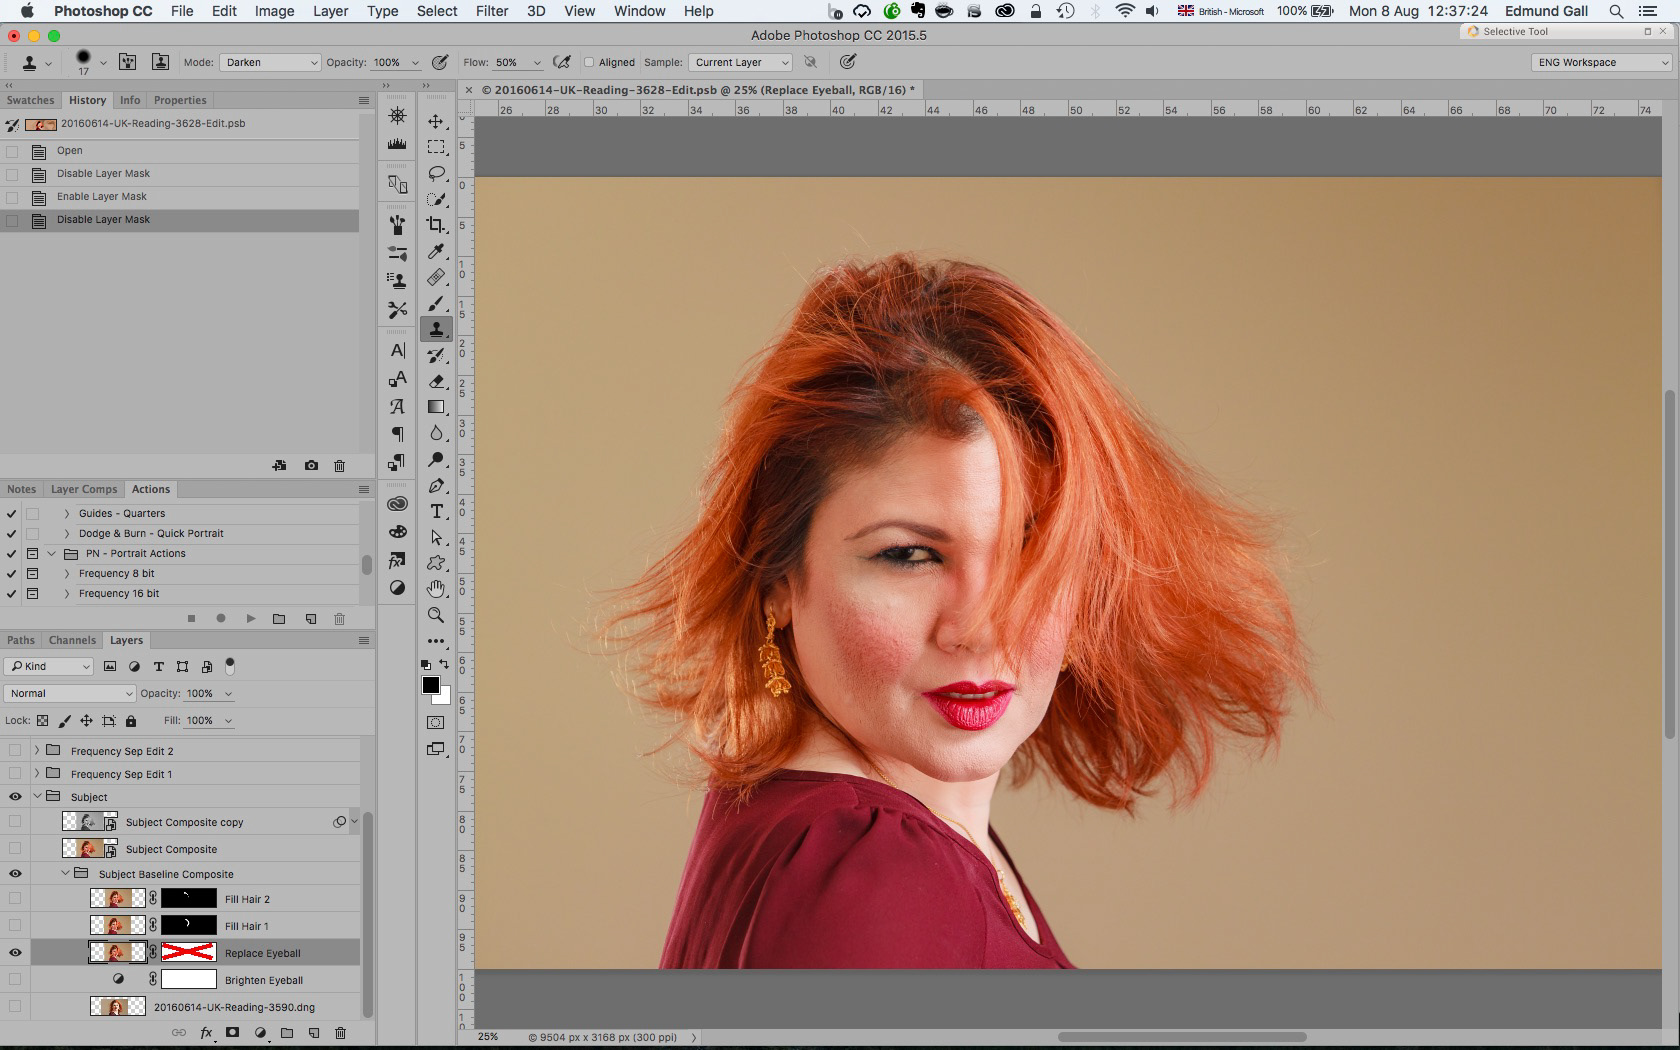This screenshot has height=1050, width=1680.
Task: Delete layer with trash icon
Action: pyautogui.click(x=340, y=1033)
